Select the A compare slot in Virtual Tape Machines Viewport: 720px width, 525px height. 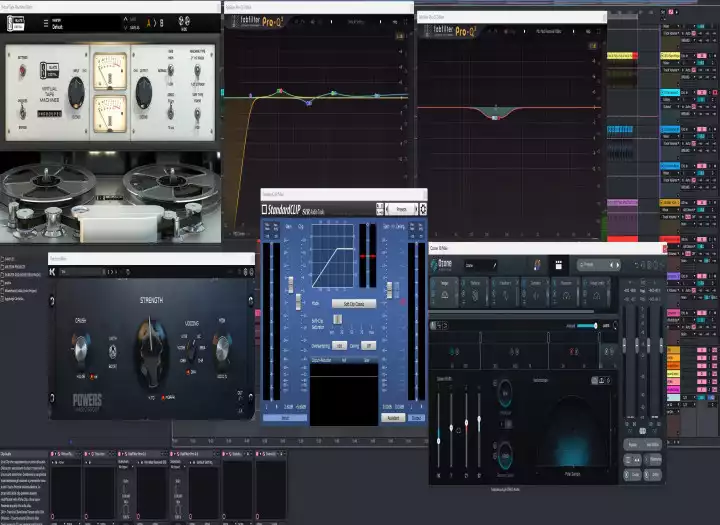148,23
